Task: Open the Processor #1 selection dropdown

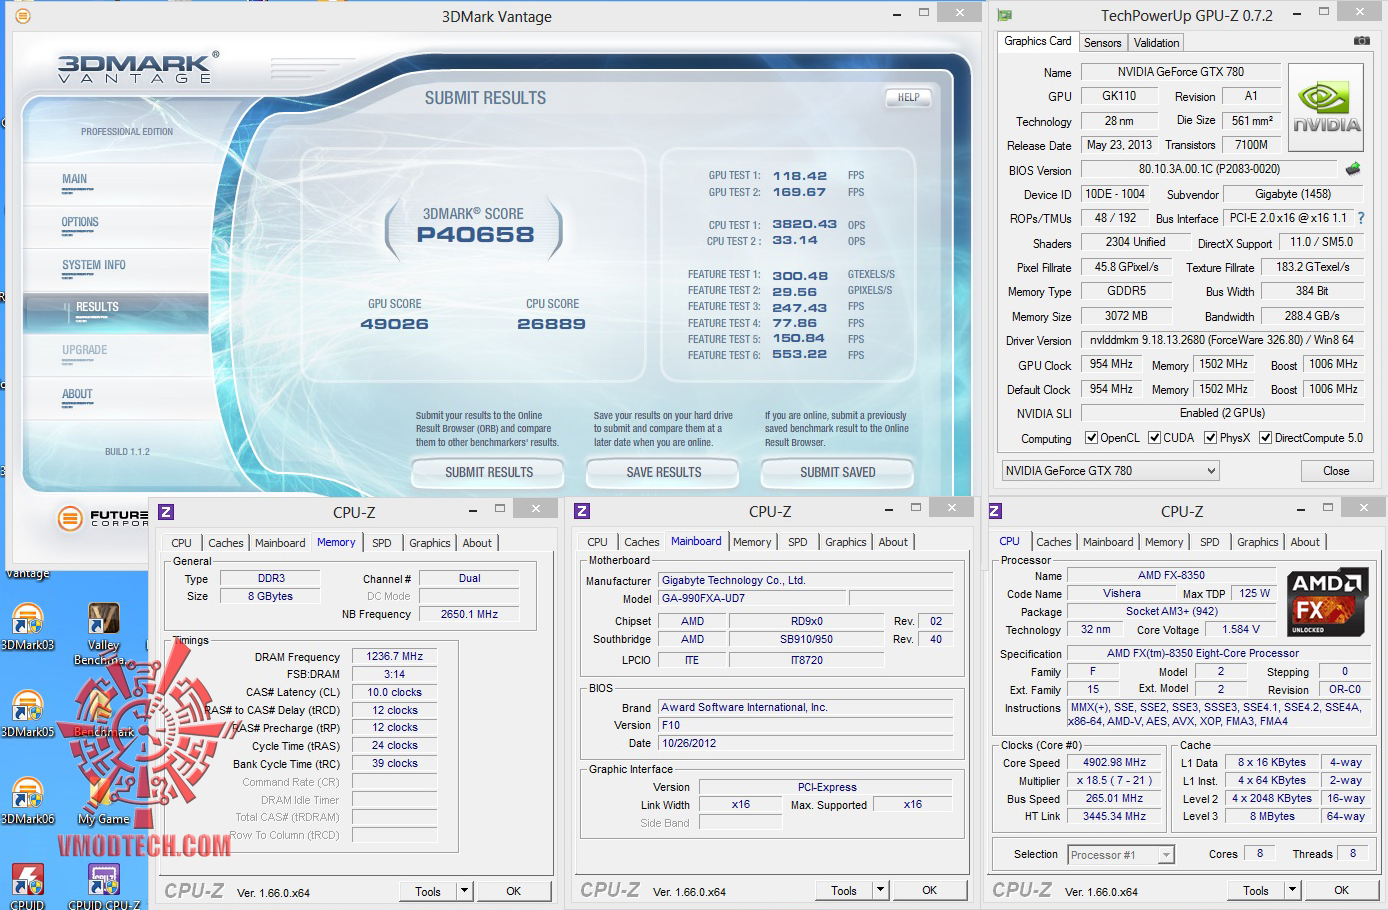Action: pyautogui.click(x=1120, y=855)
